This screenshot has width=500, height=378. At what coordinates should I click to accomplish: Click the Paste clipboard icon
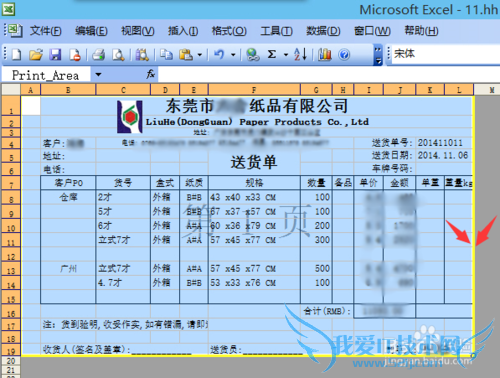[186, 54]
